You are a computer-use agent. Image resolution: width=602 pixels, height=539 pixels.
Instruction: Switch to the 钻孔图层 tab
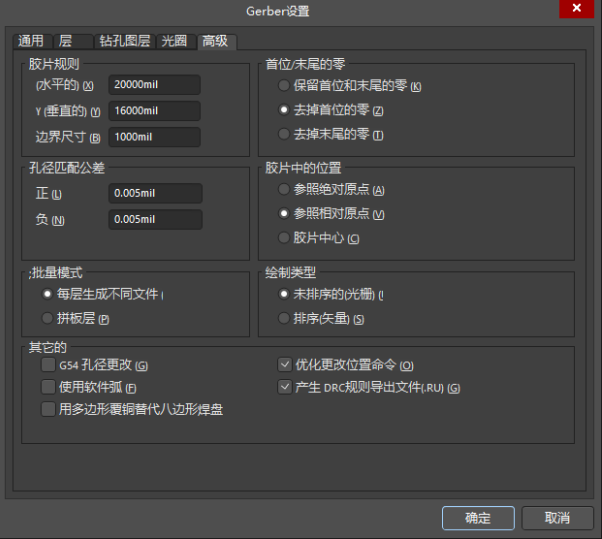(x=124, y=41)
